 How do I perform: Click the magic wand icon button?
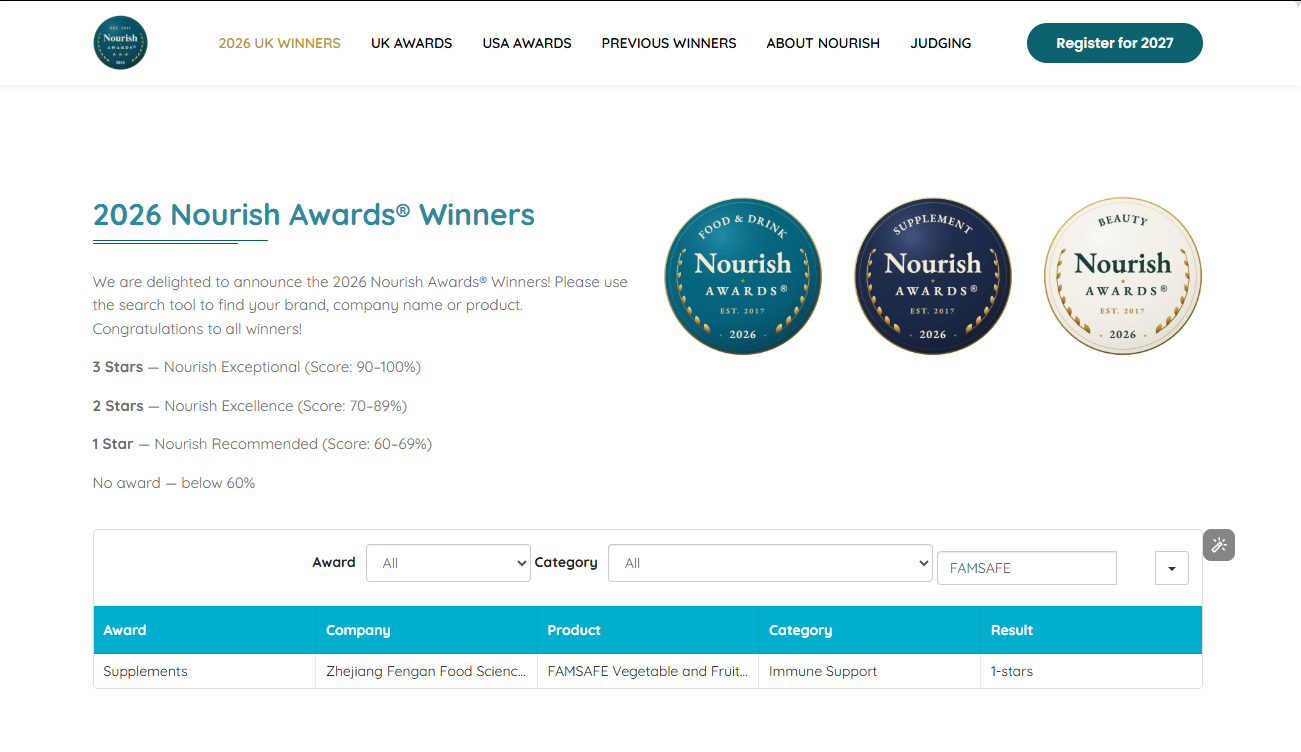click(x=1219, y=545)
